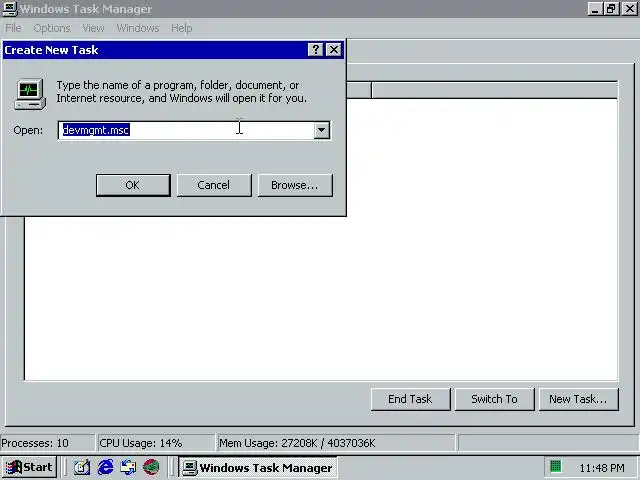The height and width of the screenshot is (480, 640).
Task: Click the Mem Usage status bar entry
Action: [x=336, y=443]
